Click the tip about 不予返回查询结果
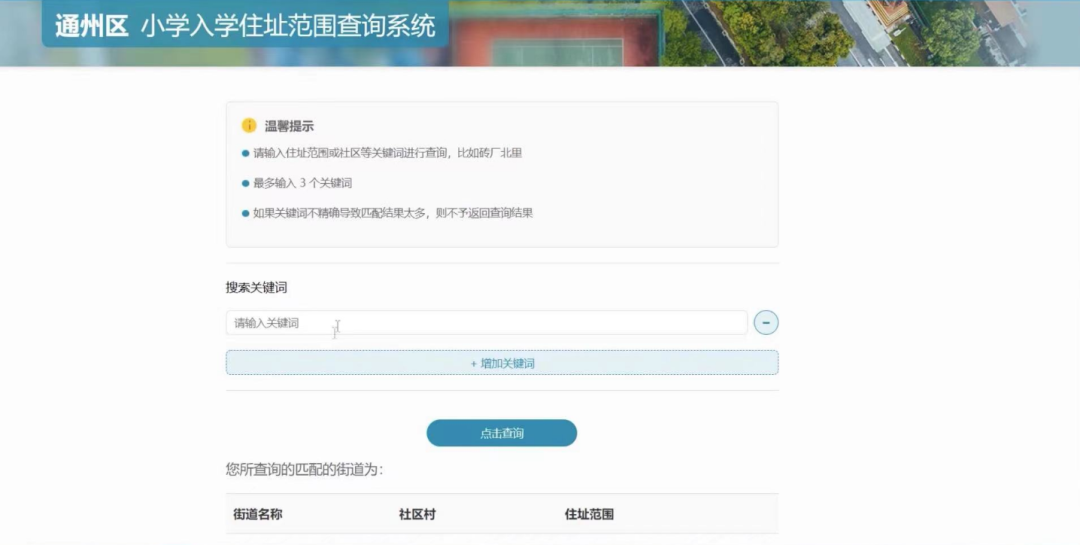 tap(393, 213)
